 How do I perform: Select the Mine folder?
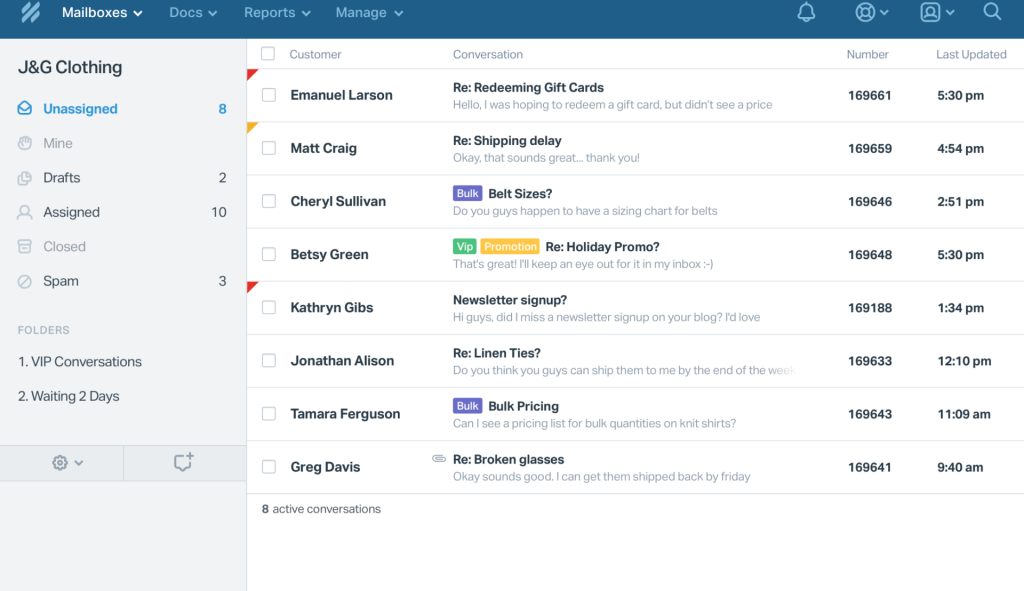point(123,143)
